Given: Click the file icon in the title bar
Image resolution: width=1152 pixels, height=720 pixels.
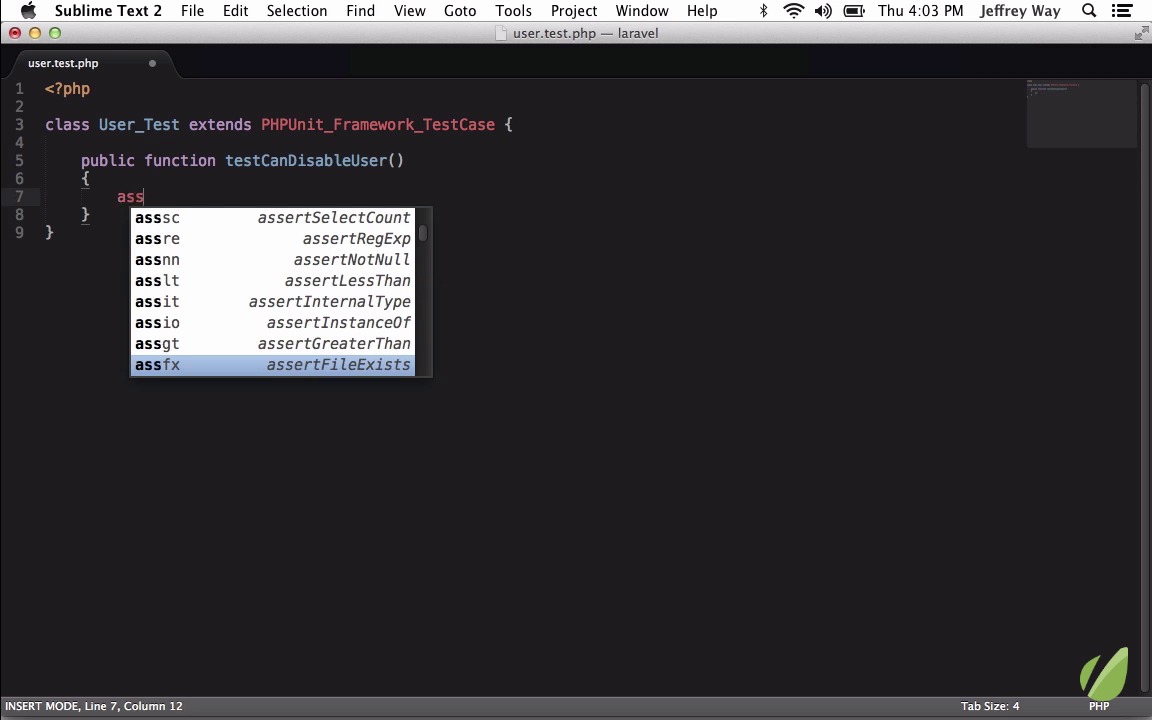Looking at the screenshot, I should (501, 33).
